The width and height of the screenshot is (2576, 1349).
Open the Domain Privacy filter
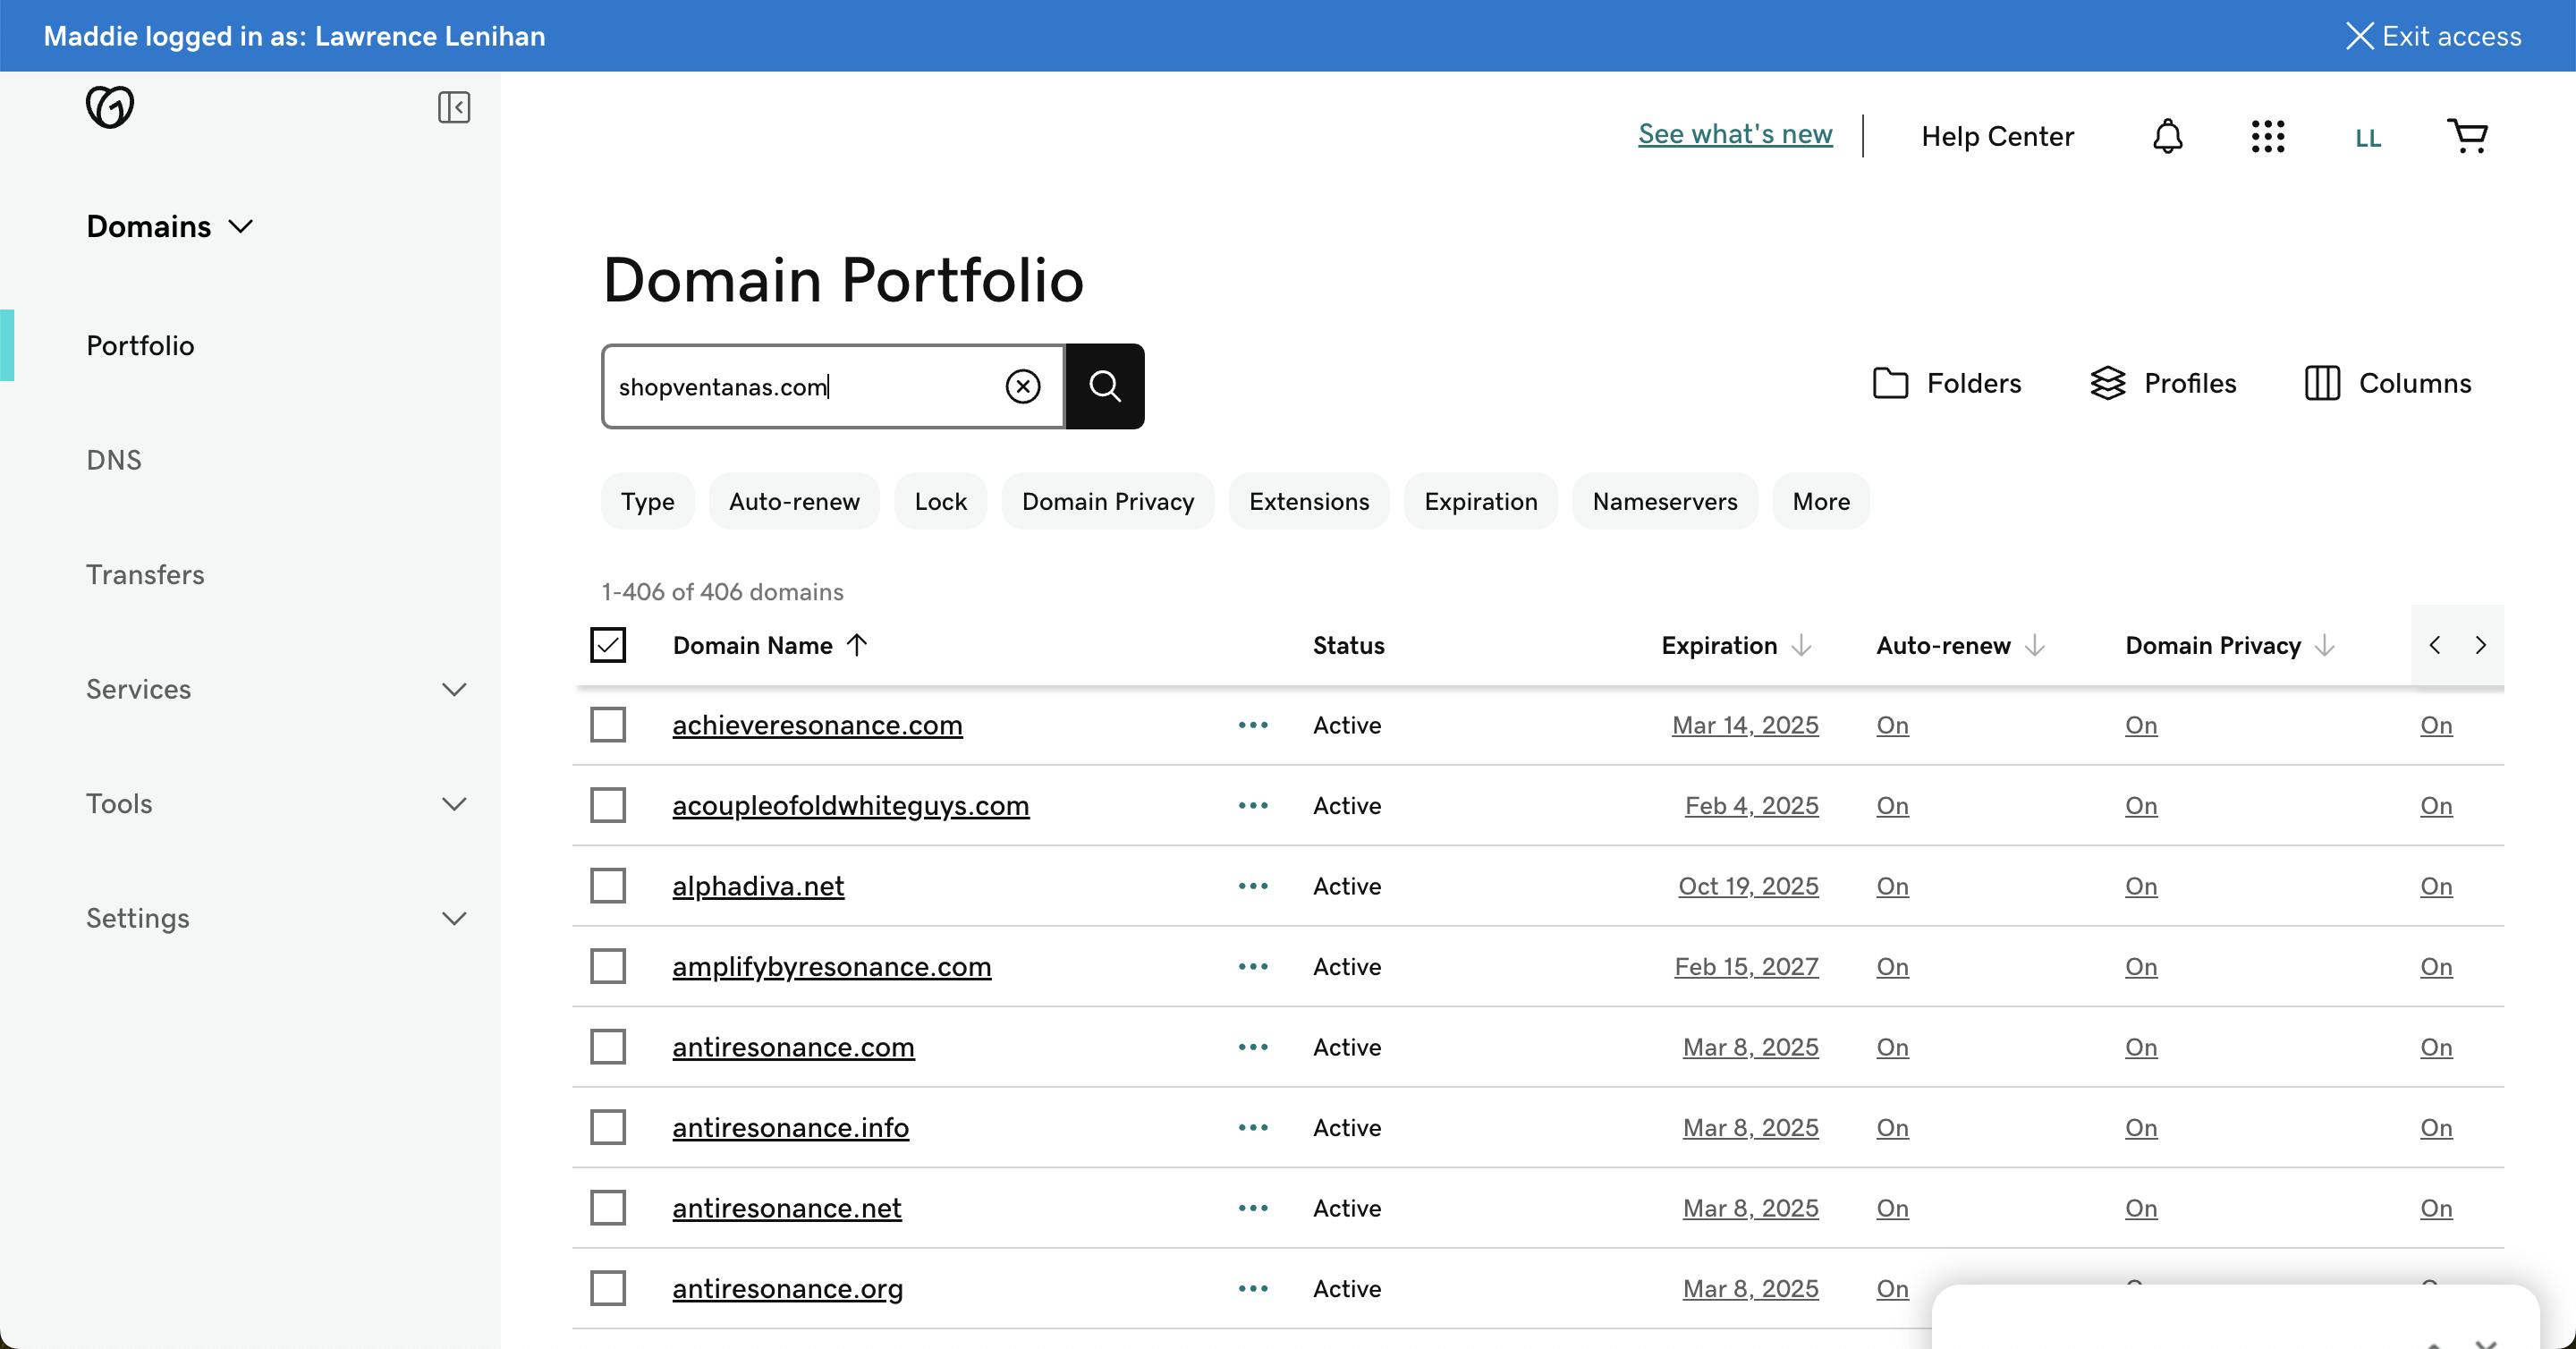pos(1108,501)
